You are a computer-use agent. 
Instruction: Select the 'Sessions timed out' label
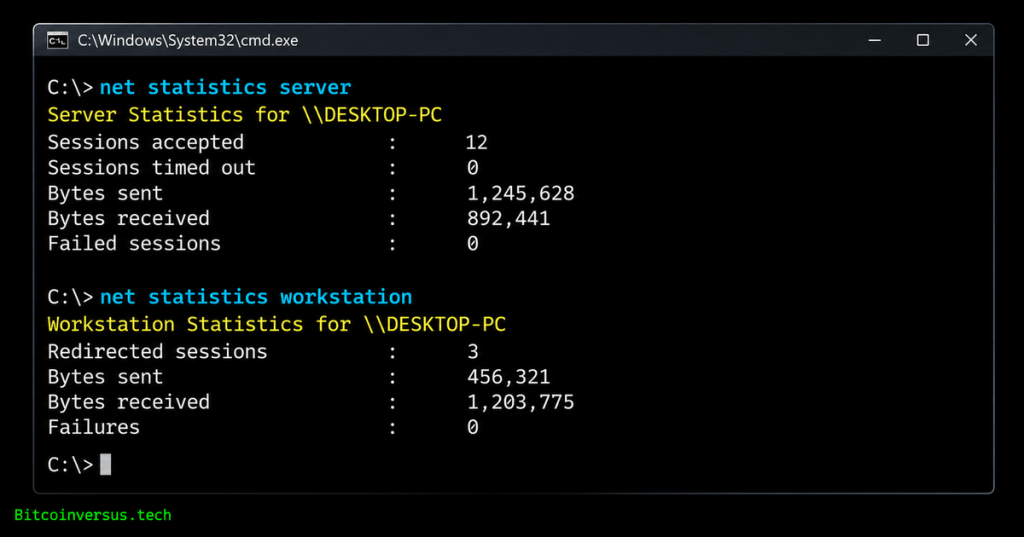click(x=152, y=168)
